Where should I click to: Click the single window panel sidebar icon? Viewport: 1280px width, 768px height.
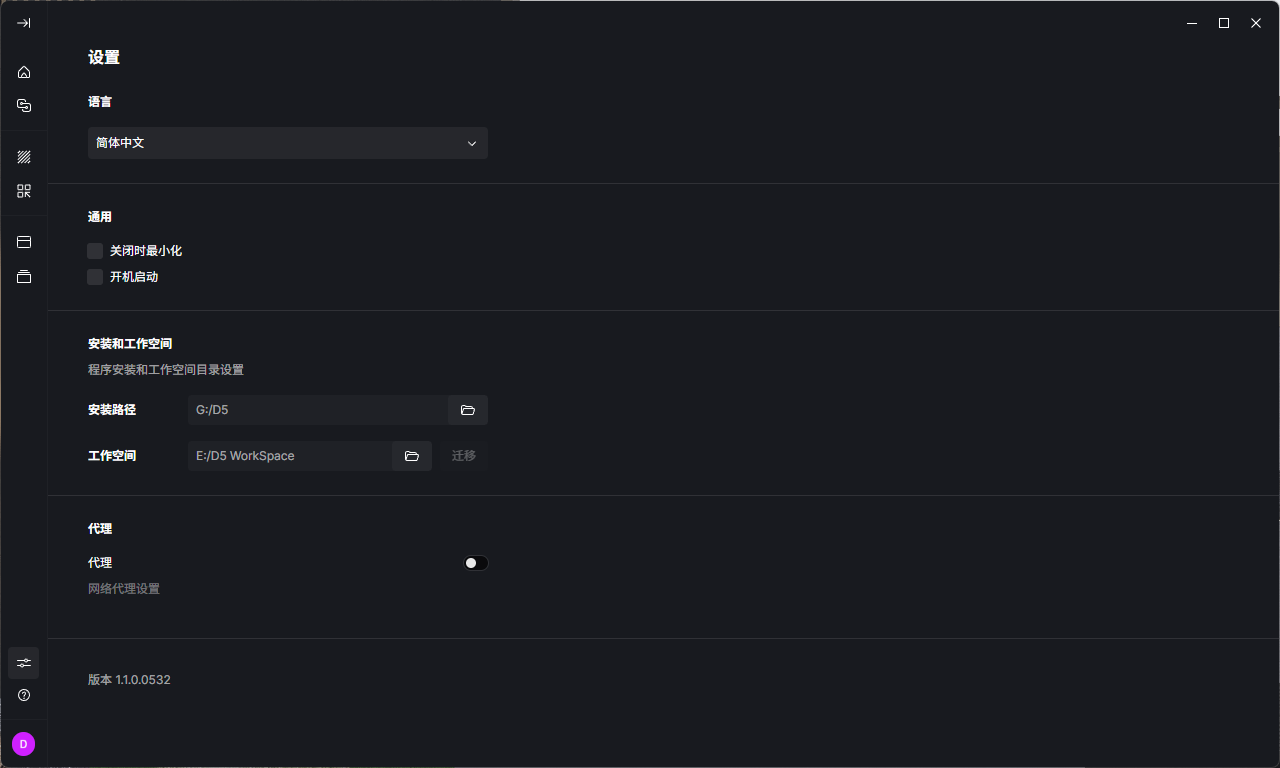point(24,242)
